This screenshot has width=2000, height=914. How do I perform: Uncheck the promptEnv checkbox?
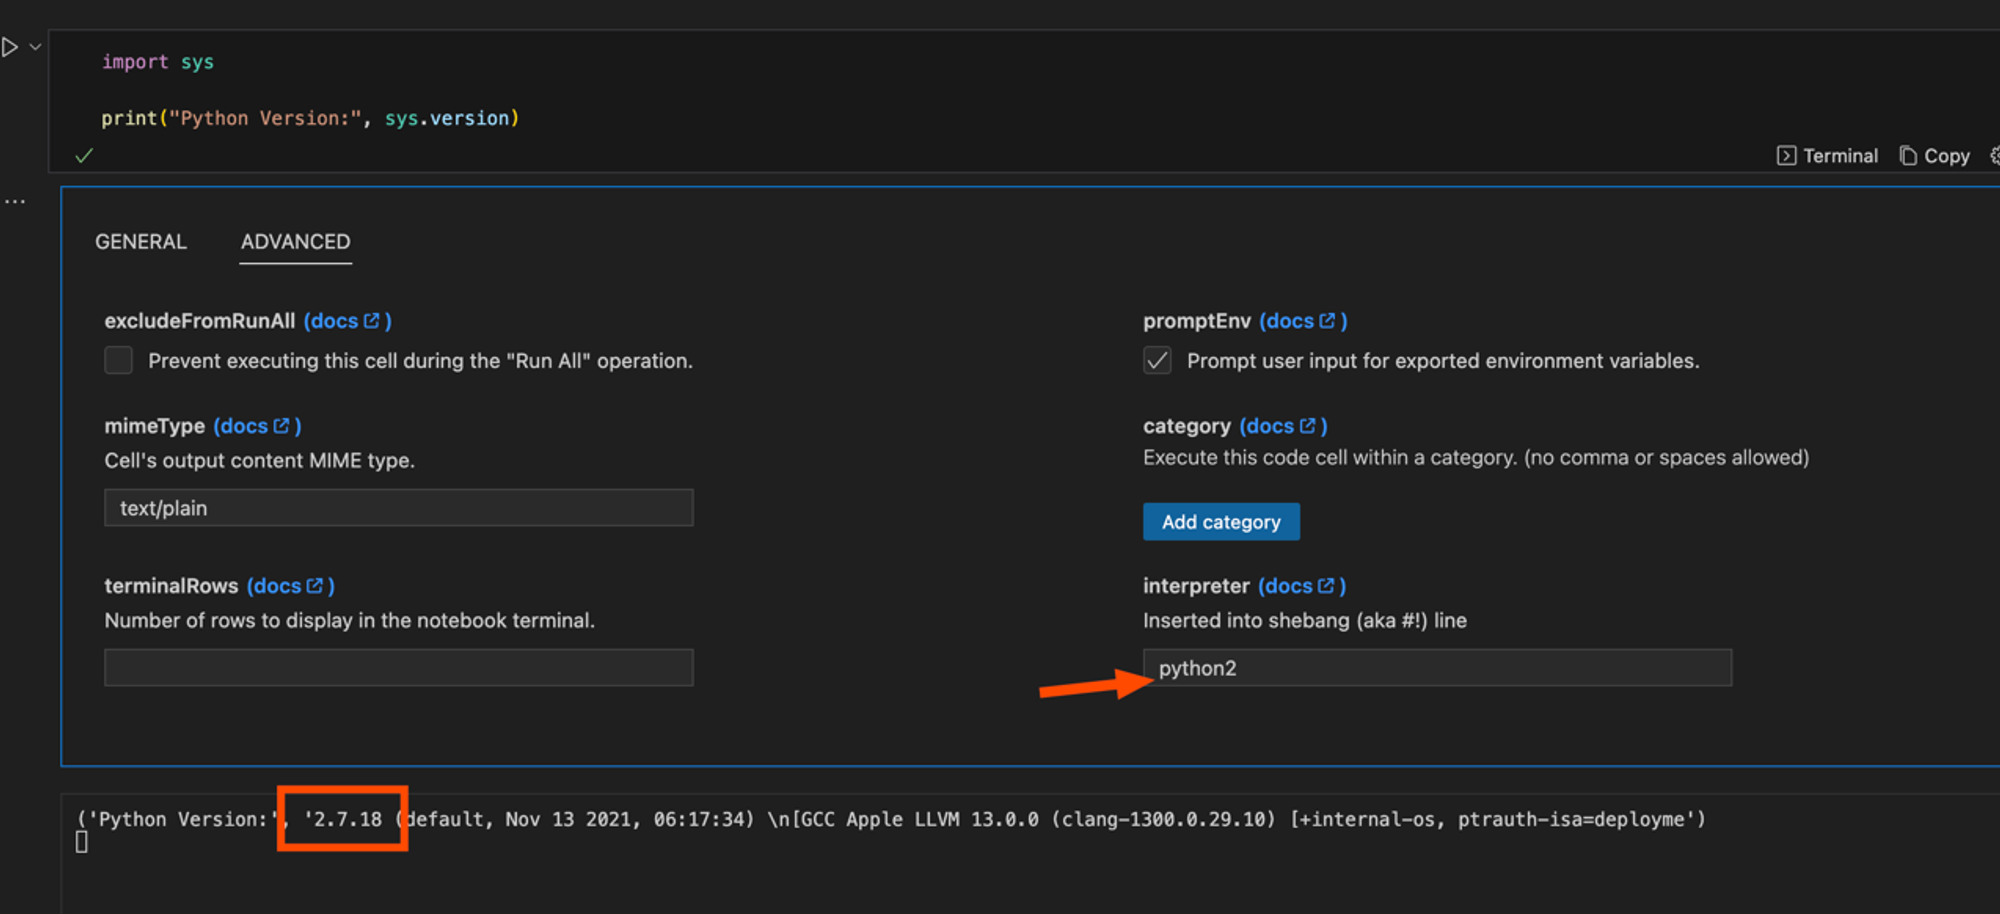(x=1157, y=360)
